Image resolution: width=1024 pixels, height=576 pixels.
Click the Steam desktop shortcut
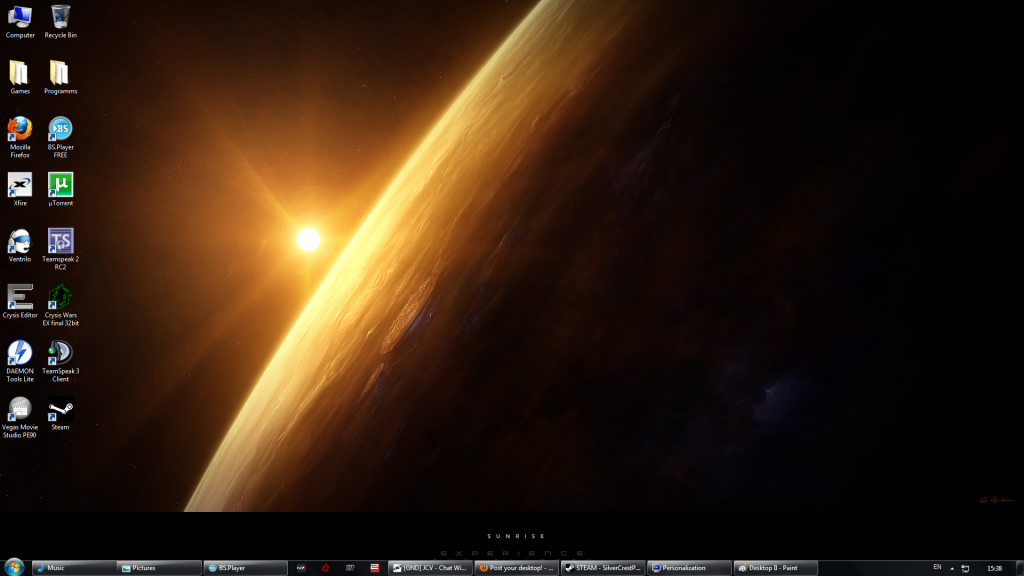click(61, 410)
